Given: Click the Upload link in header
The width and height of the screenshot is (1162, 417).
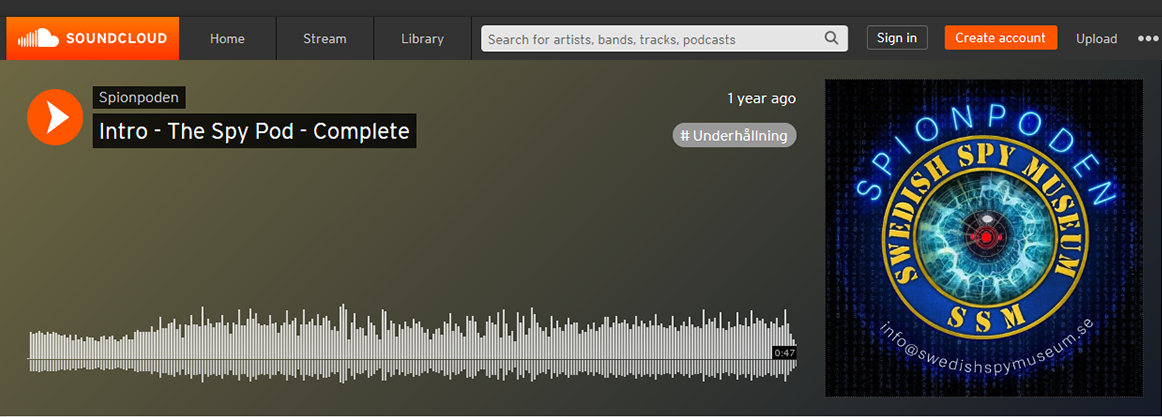Looking at the screenshot, I should pyautogui.click(x=1096, y=39).
